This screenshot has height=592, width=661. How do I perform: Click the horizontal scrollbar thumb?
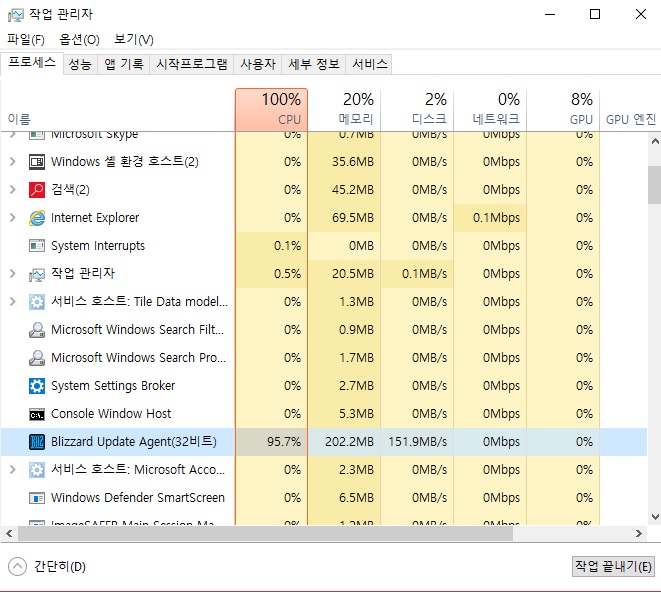(265, 534)
